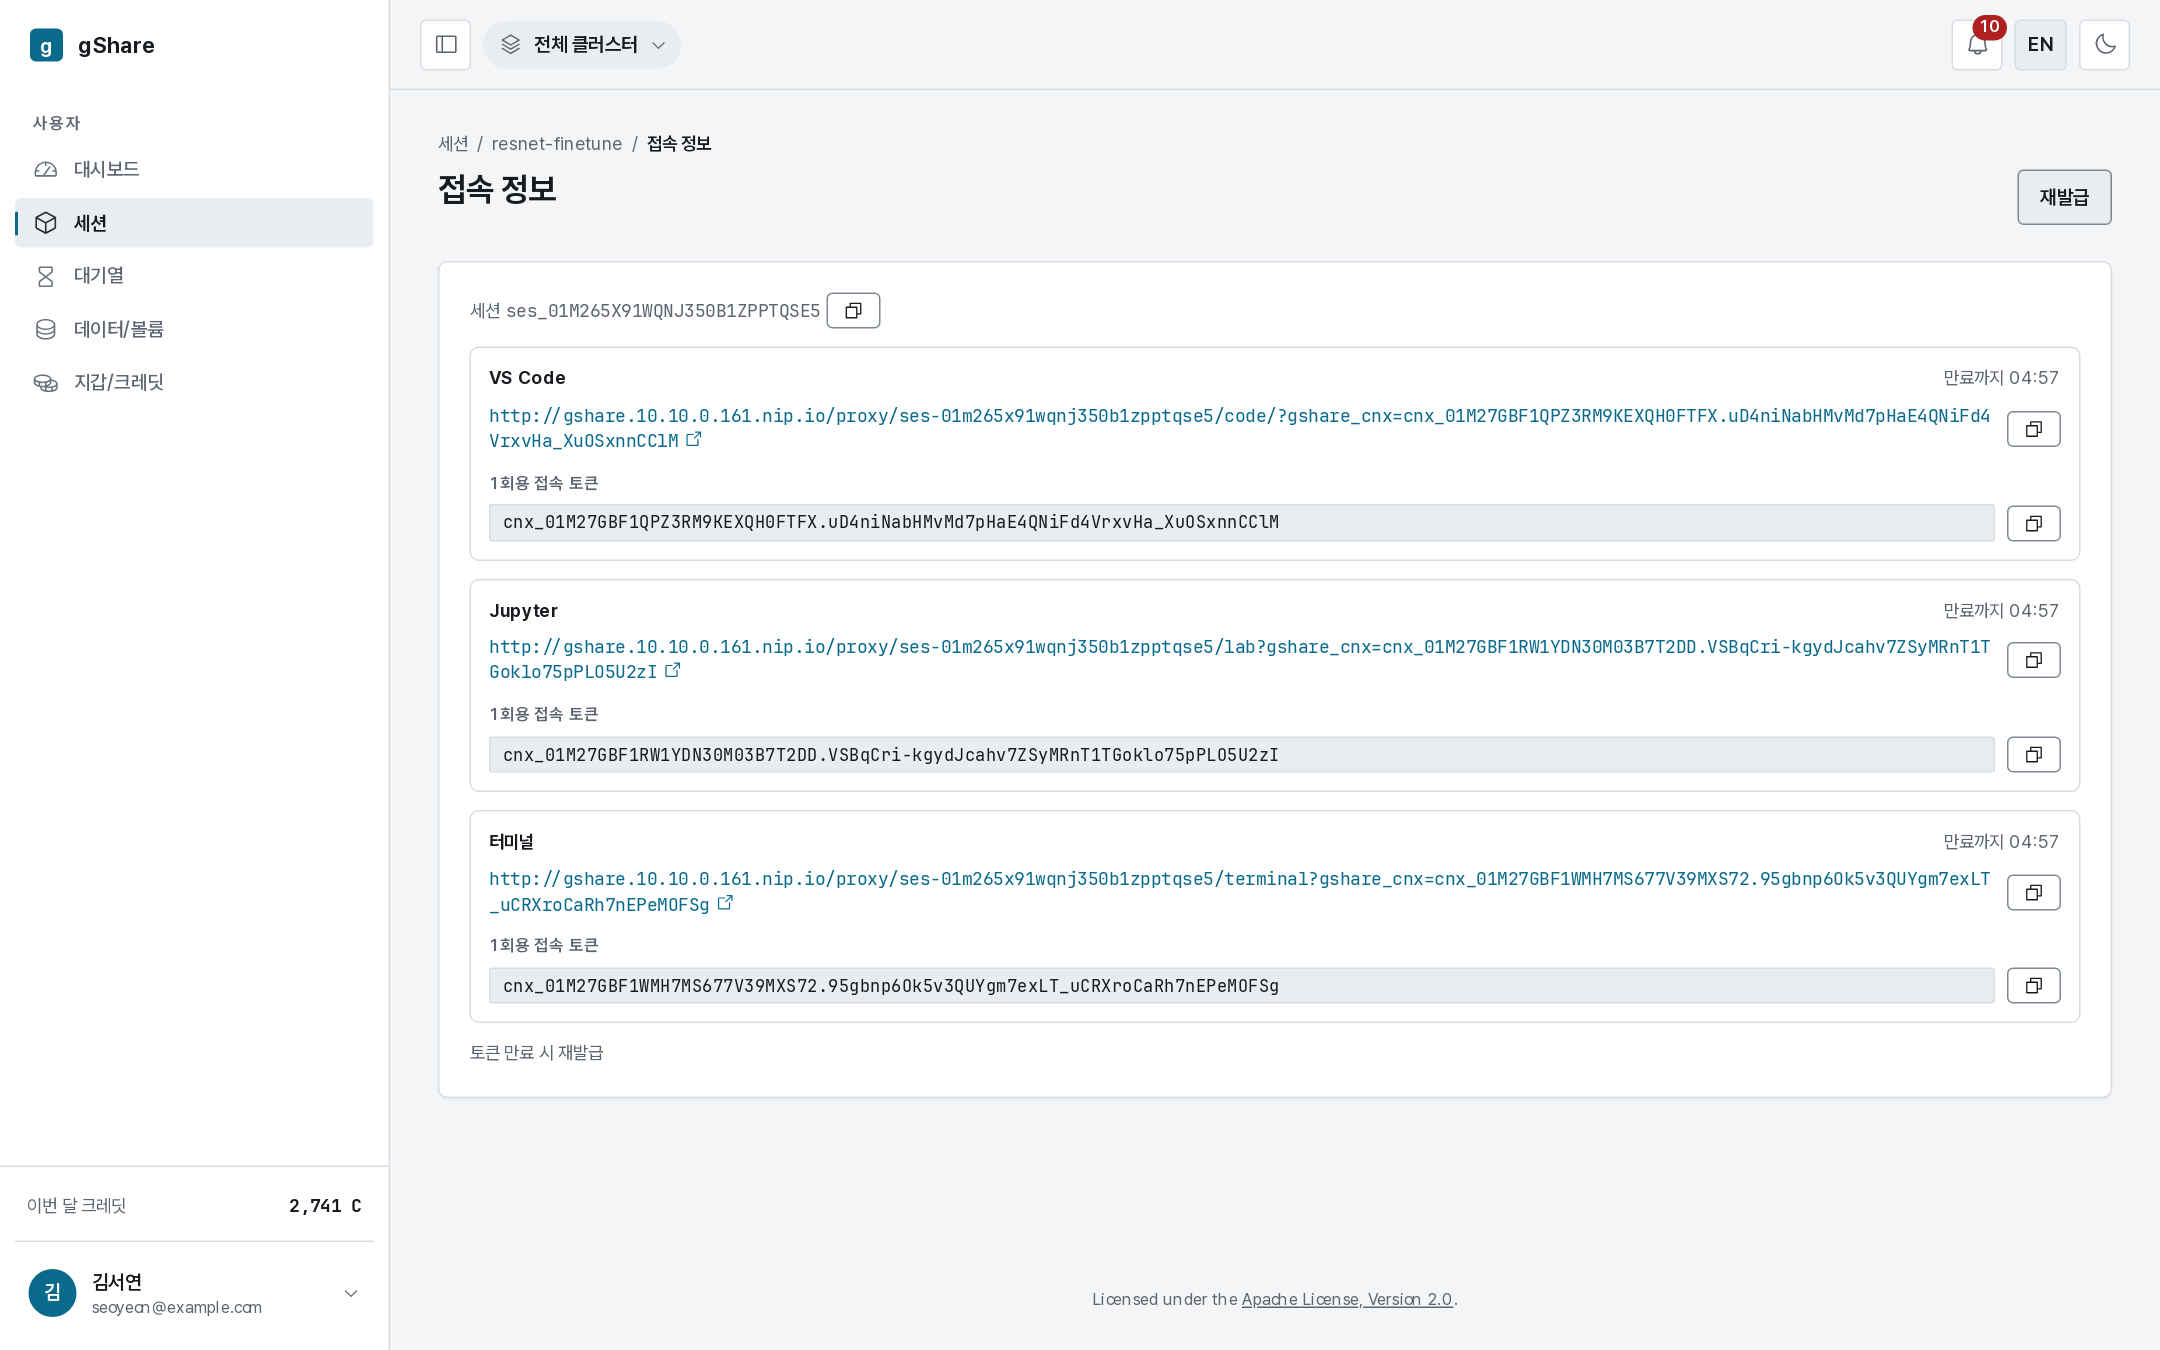Click the VS Code 만료까지 04:57 timer
The height and width of the screenshot is (1350, 2160).
[x=2000, y=377]
